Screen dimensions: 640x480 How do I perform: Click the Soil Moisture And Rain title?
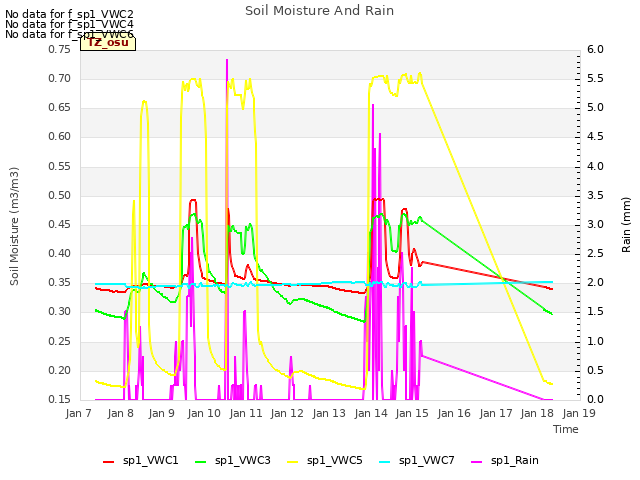(x=320, y=11)
